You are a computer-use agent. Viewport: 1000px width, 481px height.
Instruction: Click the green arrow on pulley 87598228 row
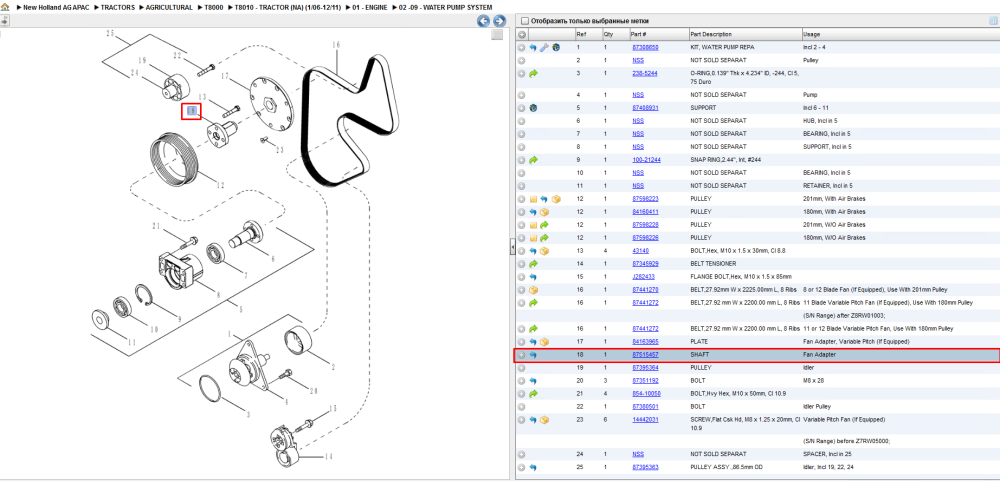tap(544, 225)
